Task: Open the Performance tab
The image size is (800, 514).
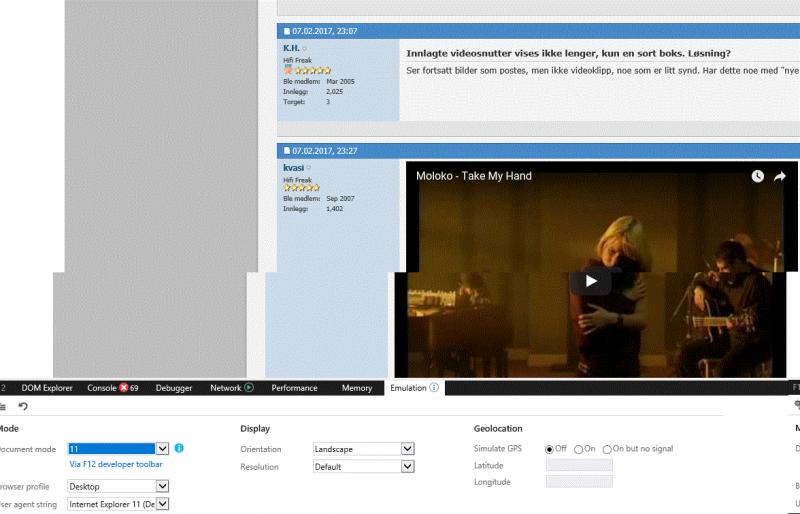Action: [294, 388]
